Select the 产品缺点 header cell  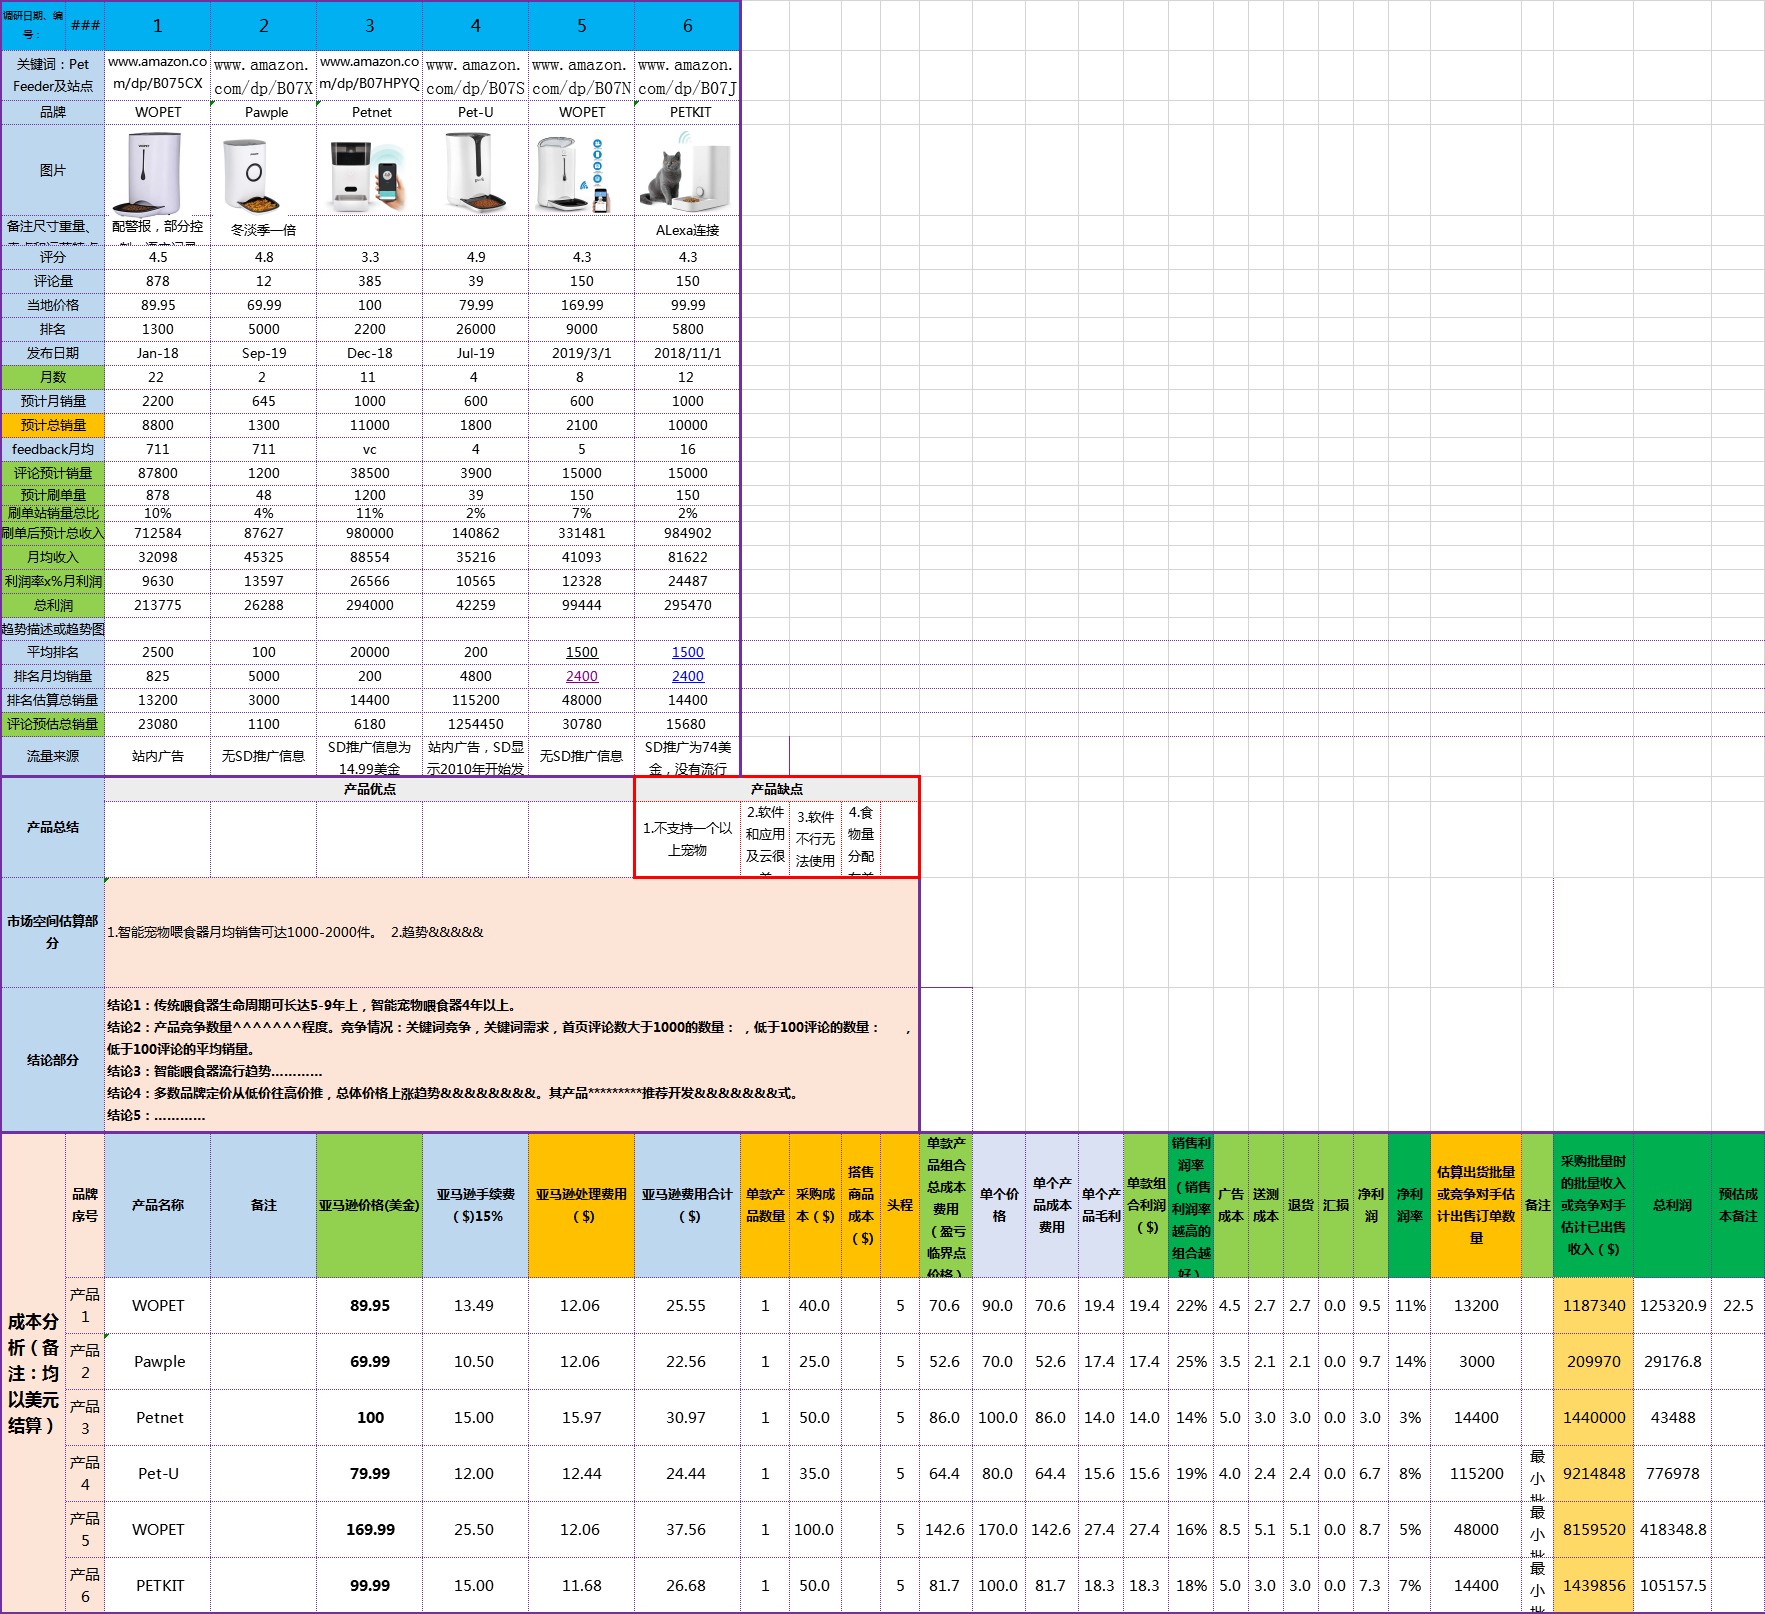tap(777, 789)
